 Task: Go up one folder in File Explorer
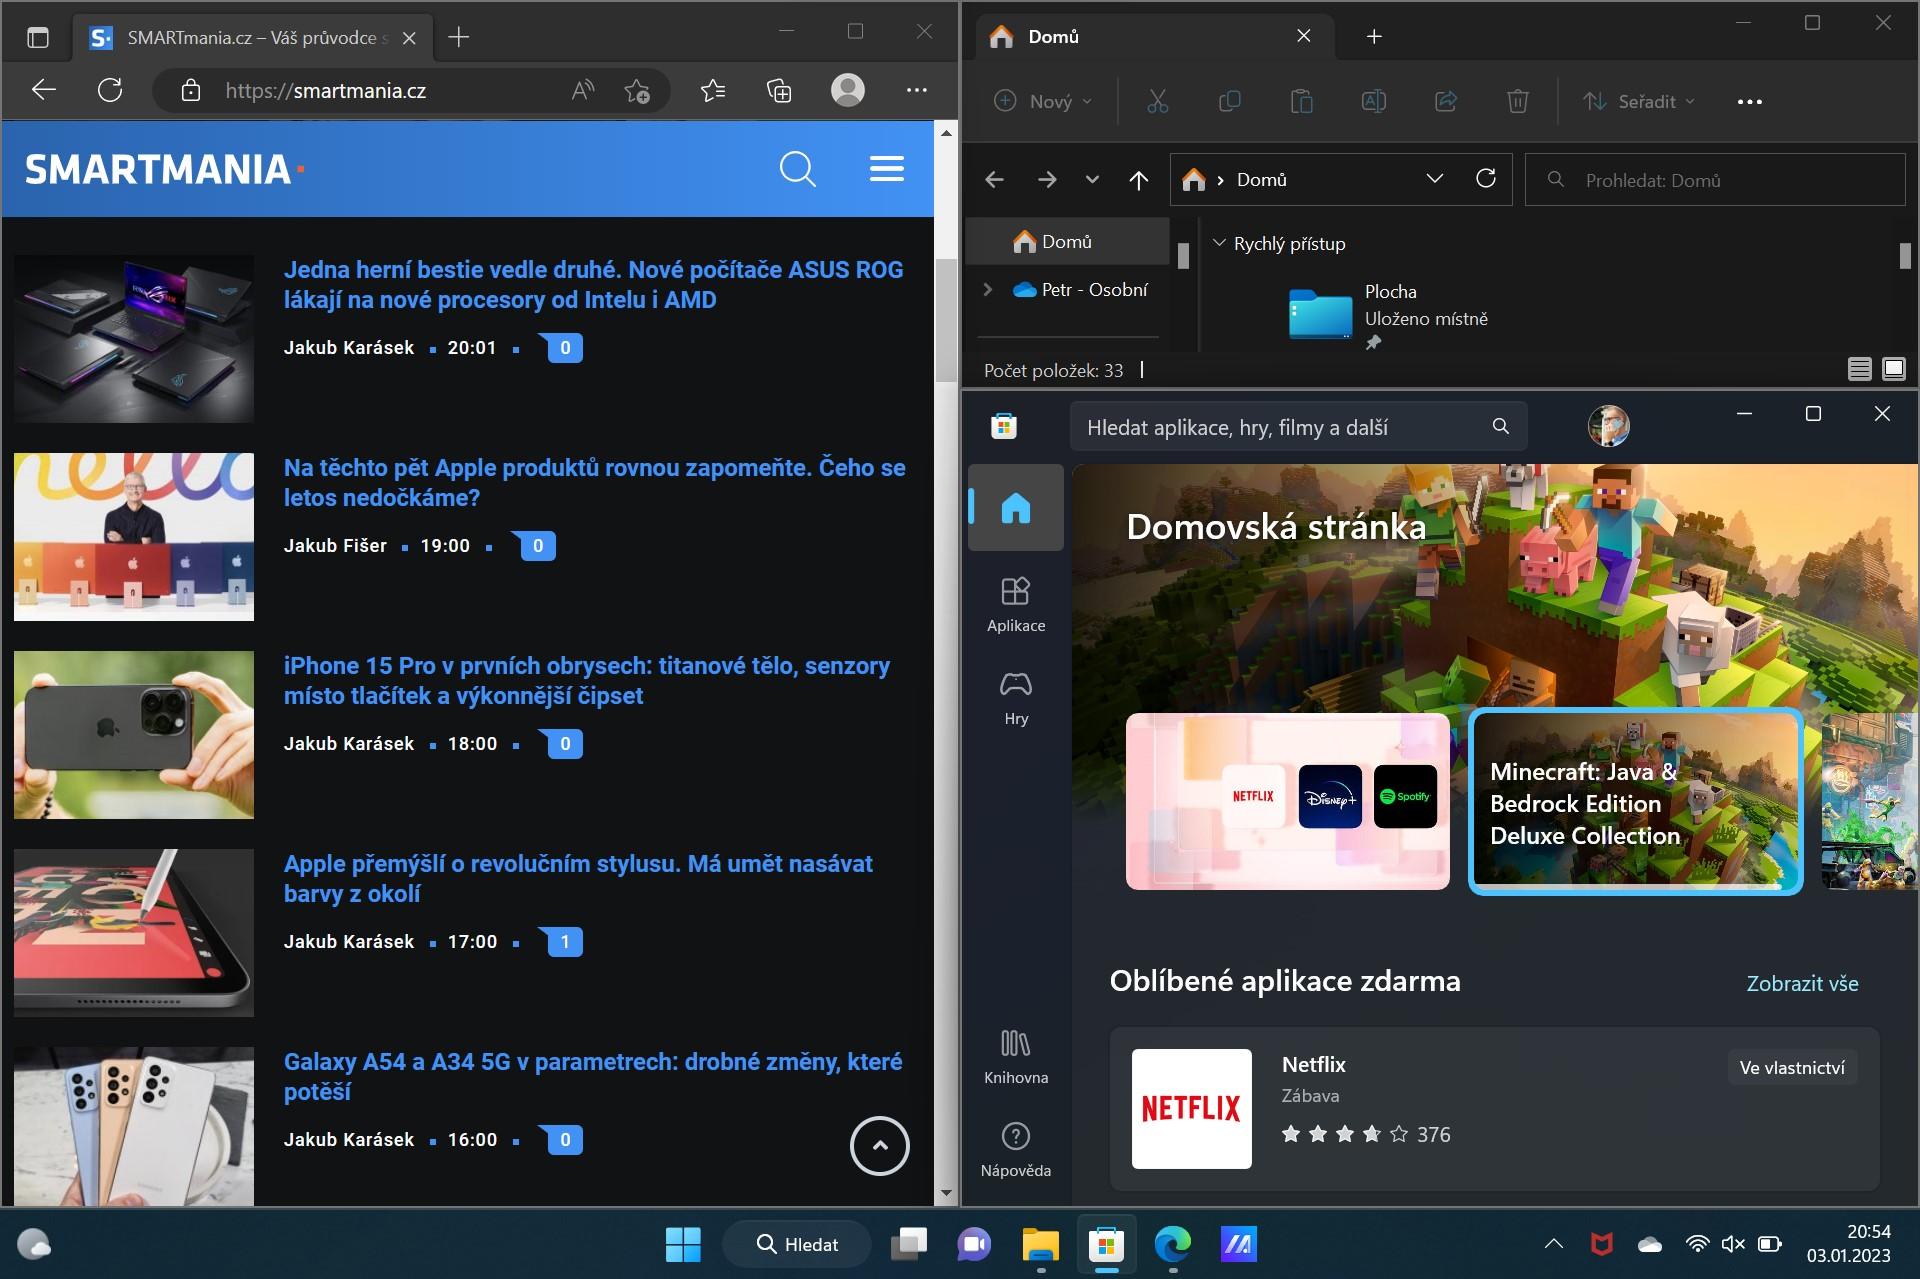(1138, 180)
